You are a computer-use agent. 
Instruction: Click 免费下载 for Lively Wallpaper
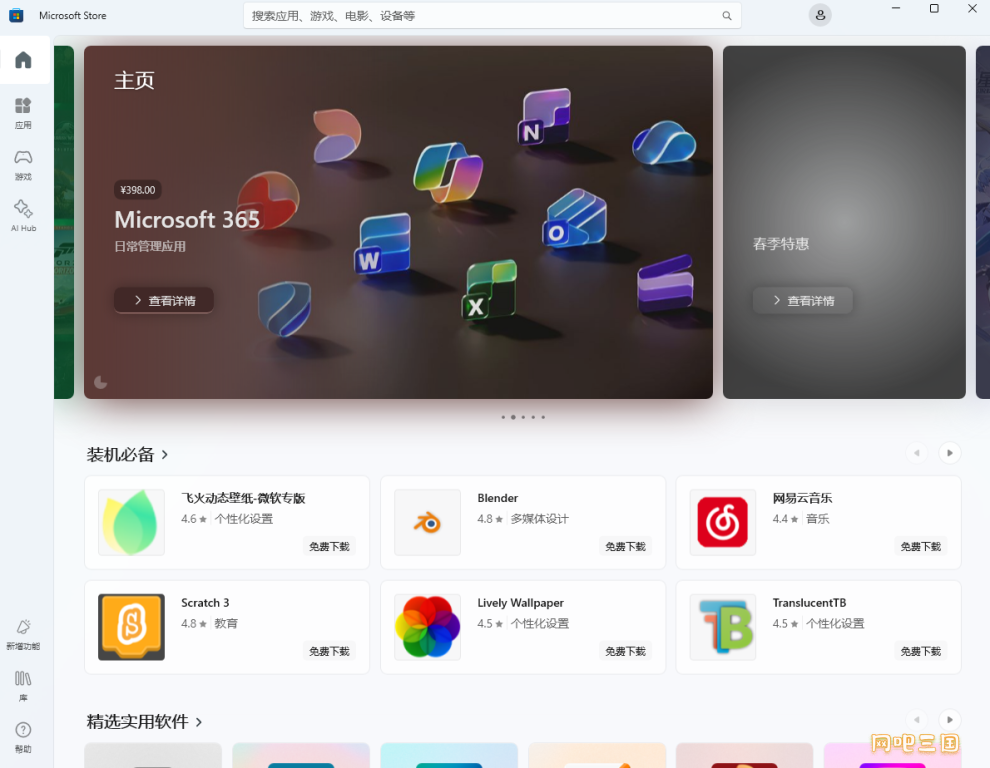625,651
